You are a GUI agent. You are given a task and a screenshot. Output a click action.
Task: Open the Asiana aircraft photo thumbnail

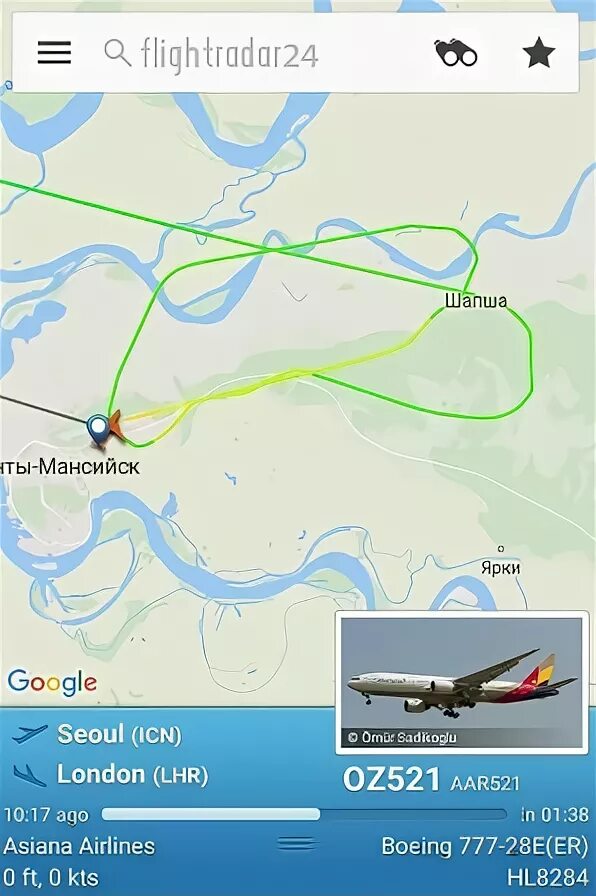[462, 682]
